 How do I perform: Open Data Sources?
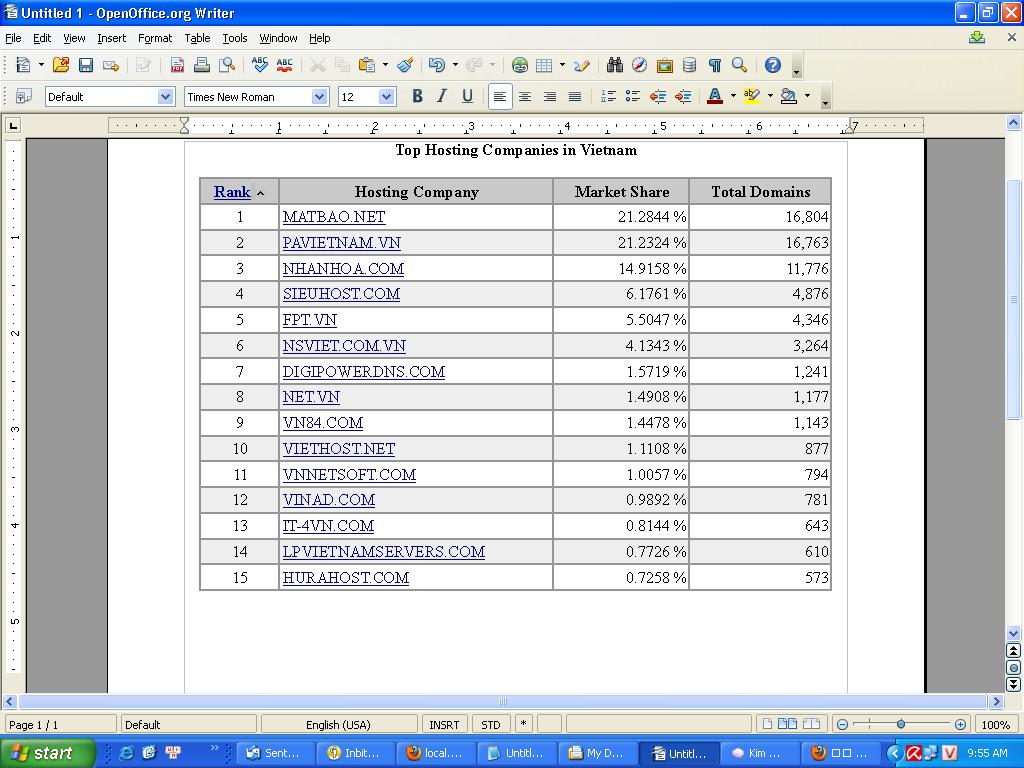click(x=689, y=65)
